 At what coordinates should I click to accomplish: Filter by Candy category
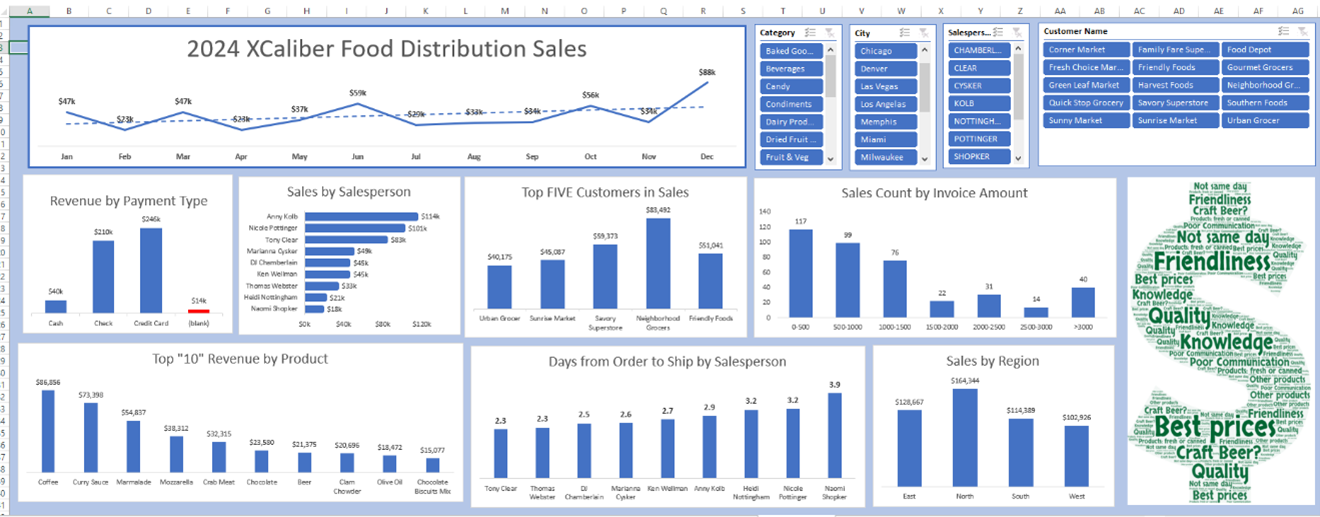[791, 87]
